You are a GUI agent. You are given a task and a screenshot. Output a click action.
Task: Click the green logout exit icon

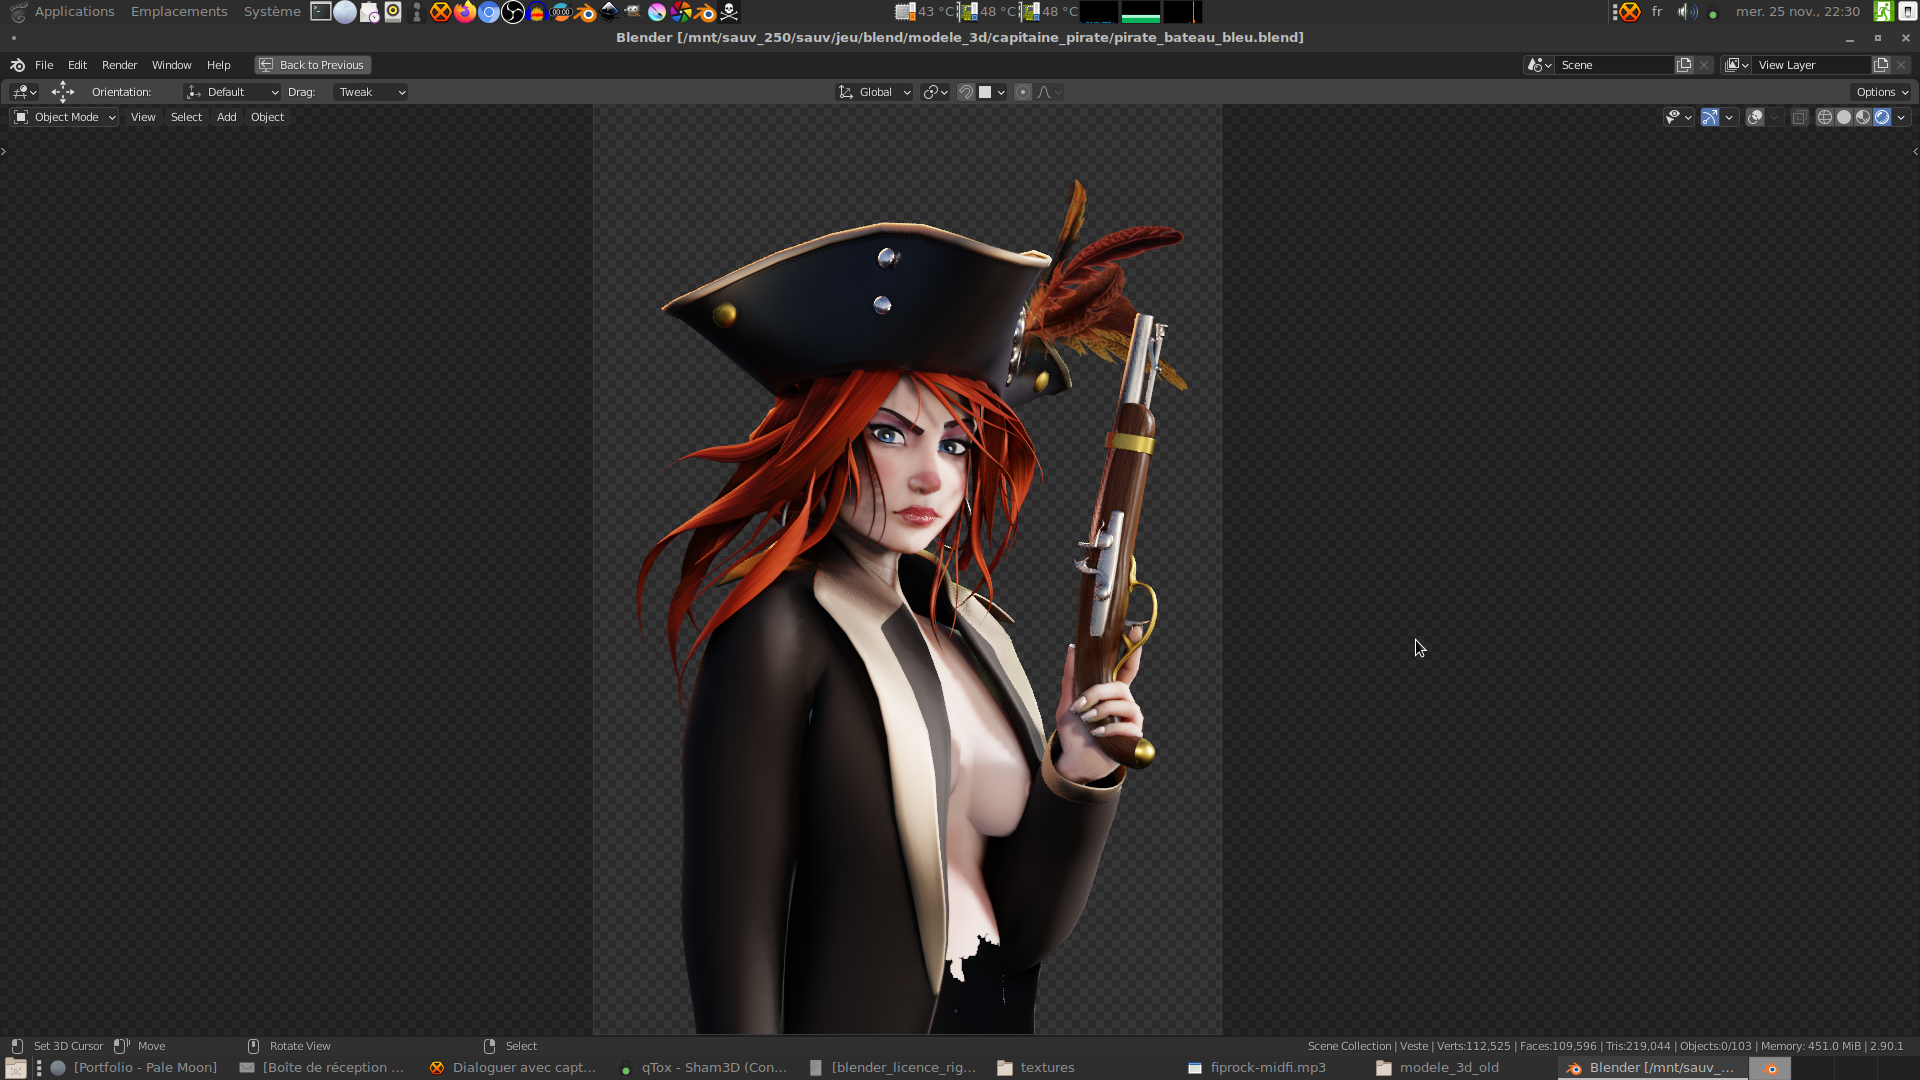[x=1883, y=12]
